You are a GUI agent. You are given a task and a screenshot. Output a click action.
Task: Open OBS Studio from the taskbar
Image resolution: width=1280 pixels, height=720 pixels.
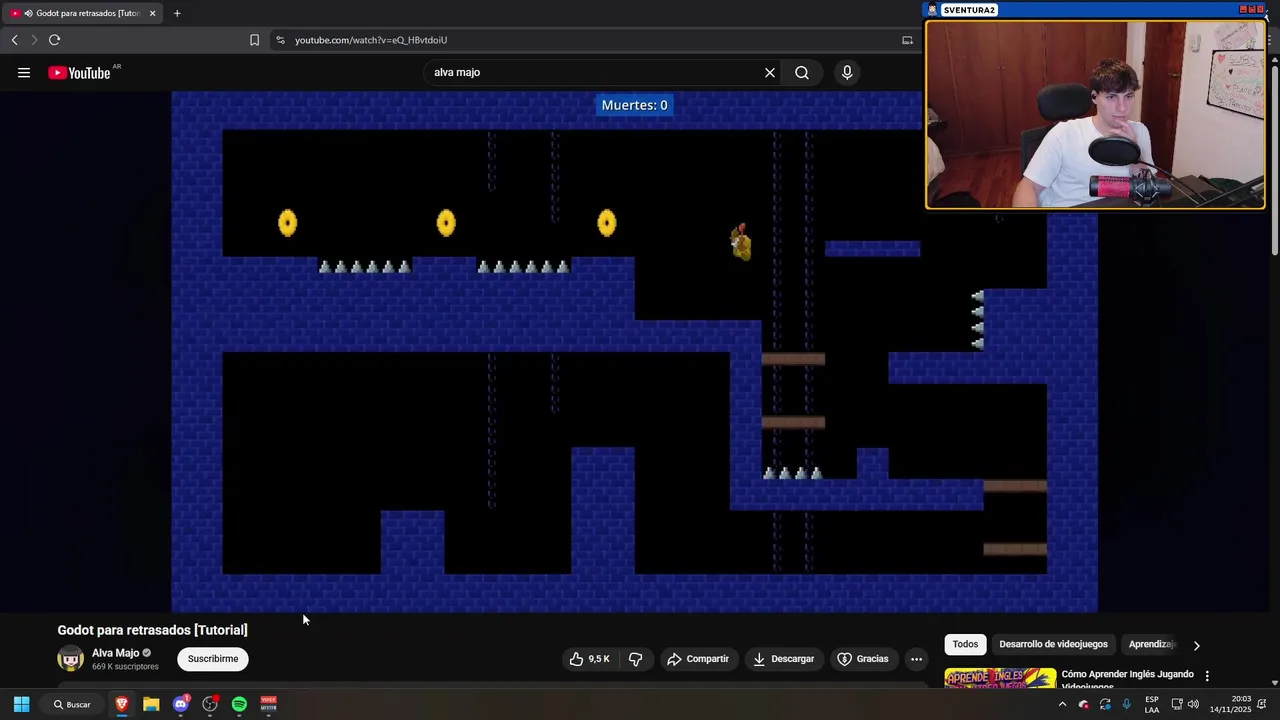(210, 705)
